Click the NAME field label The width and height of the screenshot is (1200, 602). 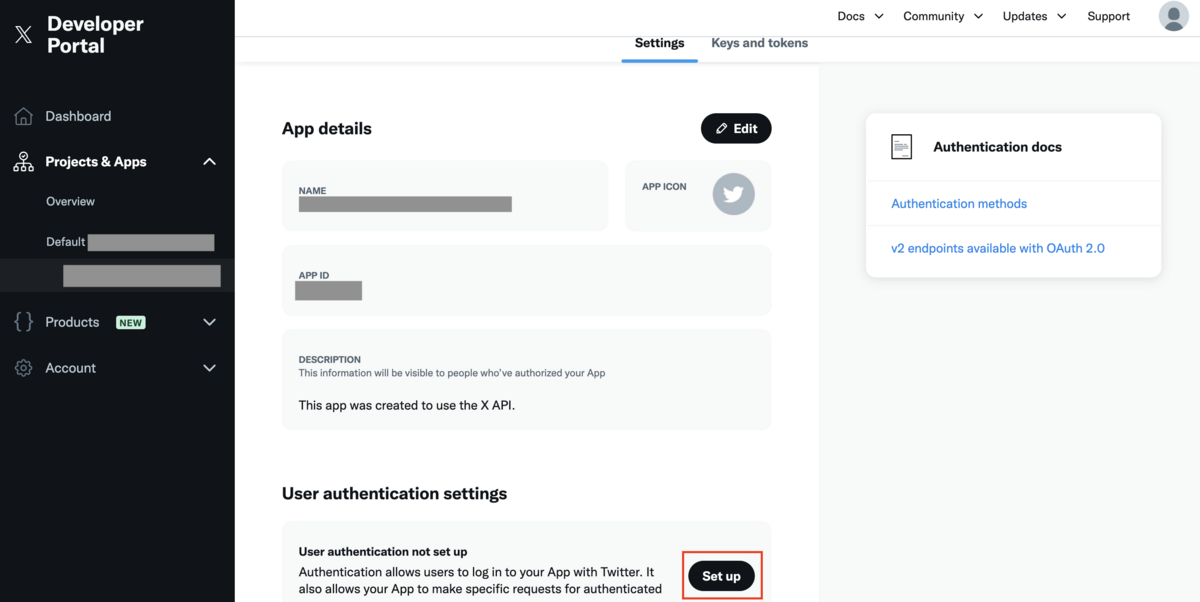click(x=312, y=190)
